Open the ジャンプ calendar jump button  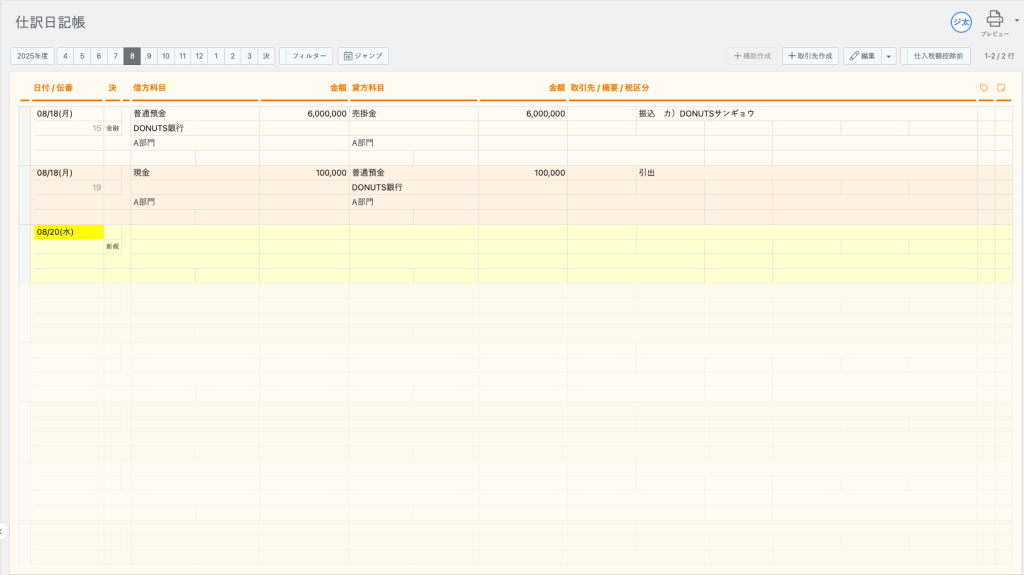pos(362,56)
